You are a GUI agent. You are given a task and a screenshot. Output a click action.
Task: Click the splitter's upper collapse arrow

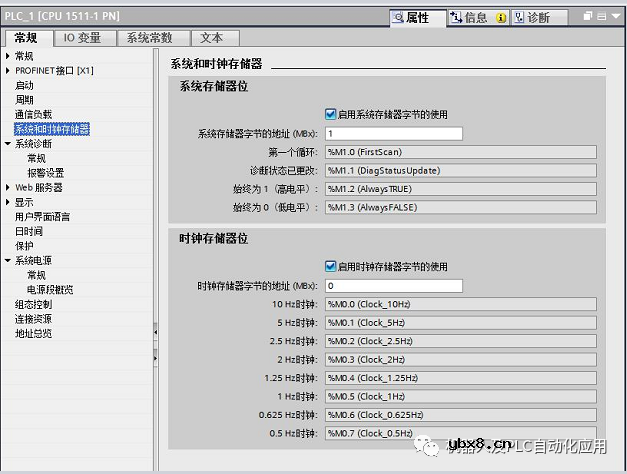[x=155, y=331]
